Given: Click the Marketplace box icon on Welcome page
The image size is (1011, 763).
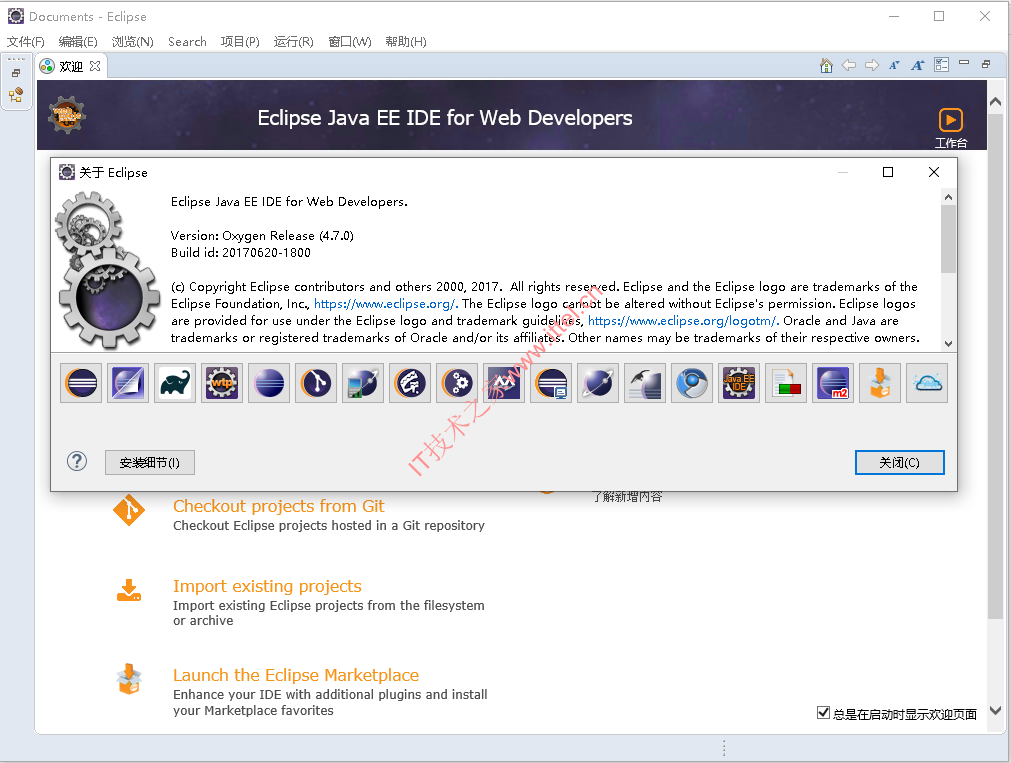Looking at the screenshot, I should (x=129, y=679).
